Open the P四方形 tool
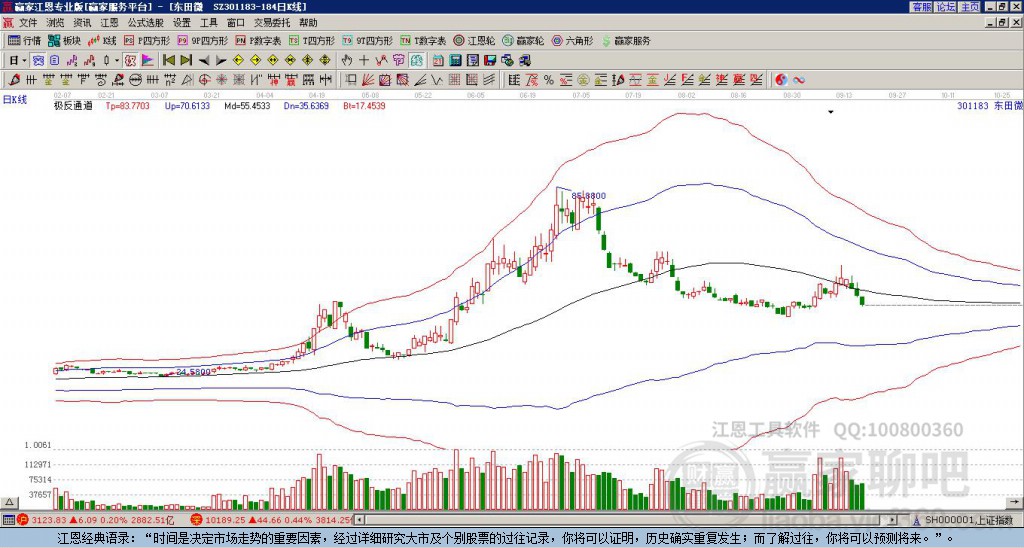The image size is (1024, 548). [147, 40]
